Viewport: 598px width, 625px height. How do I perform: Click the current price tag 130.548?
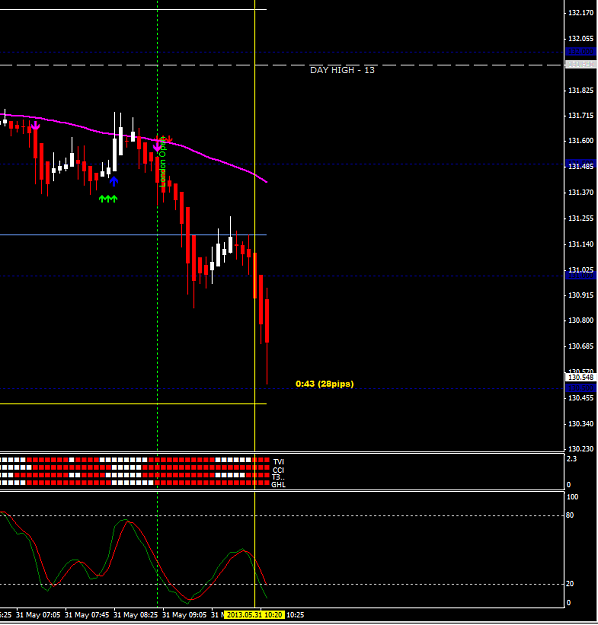click(581, 377)
